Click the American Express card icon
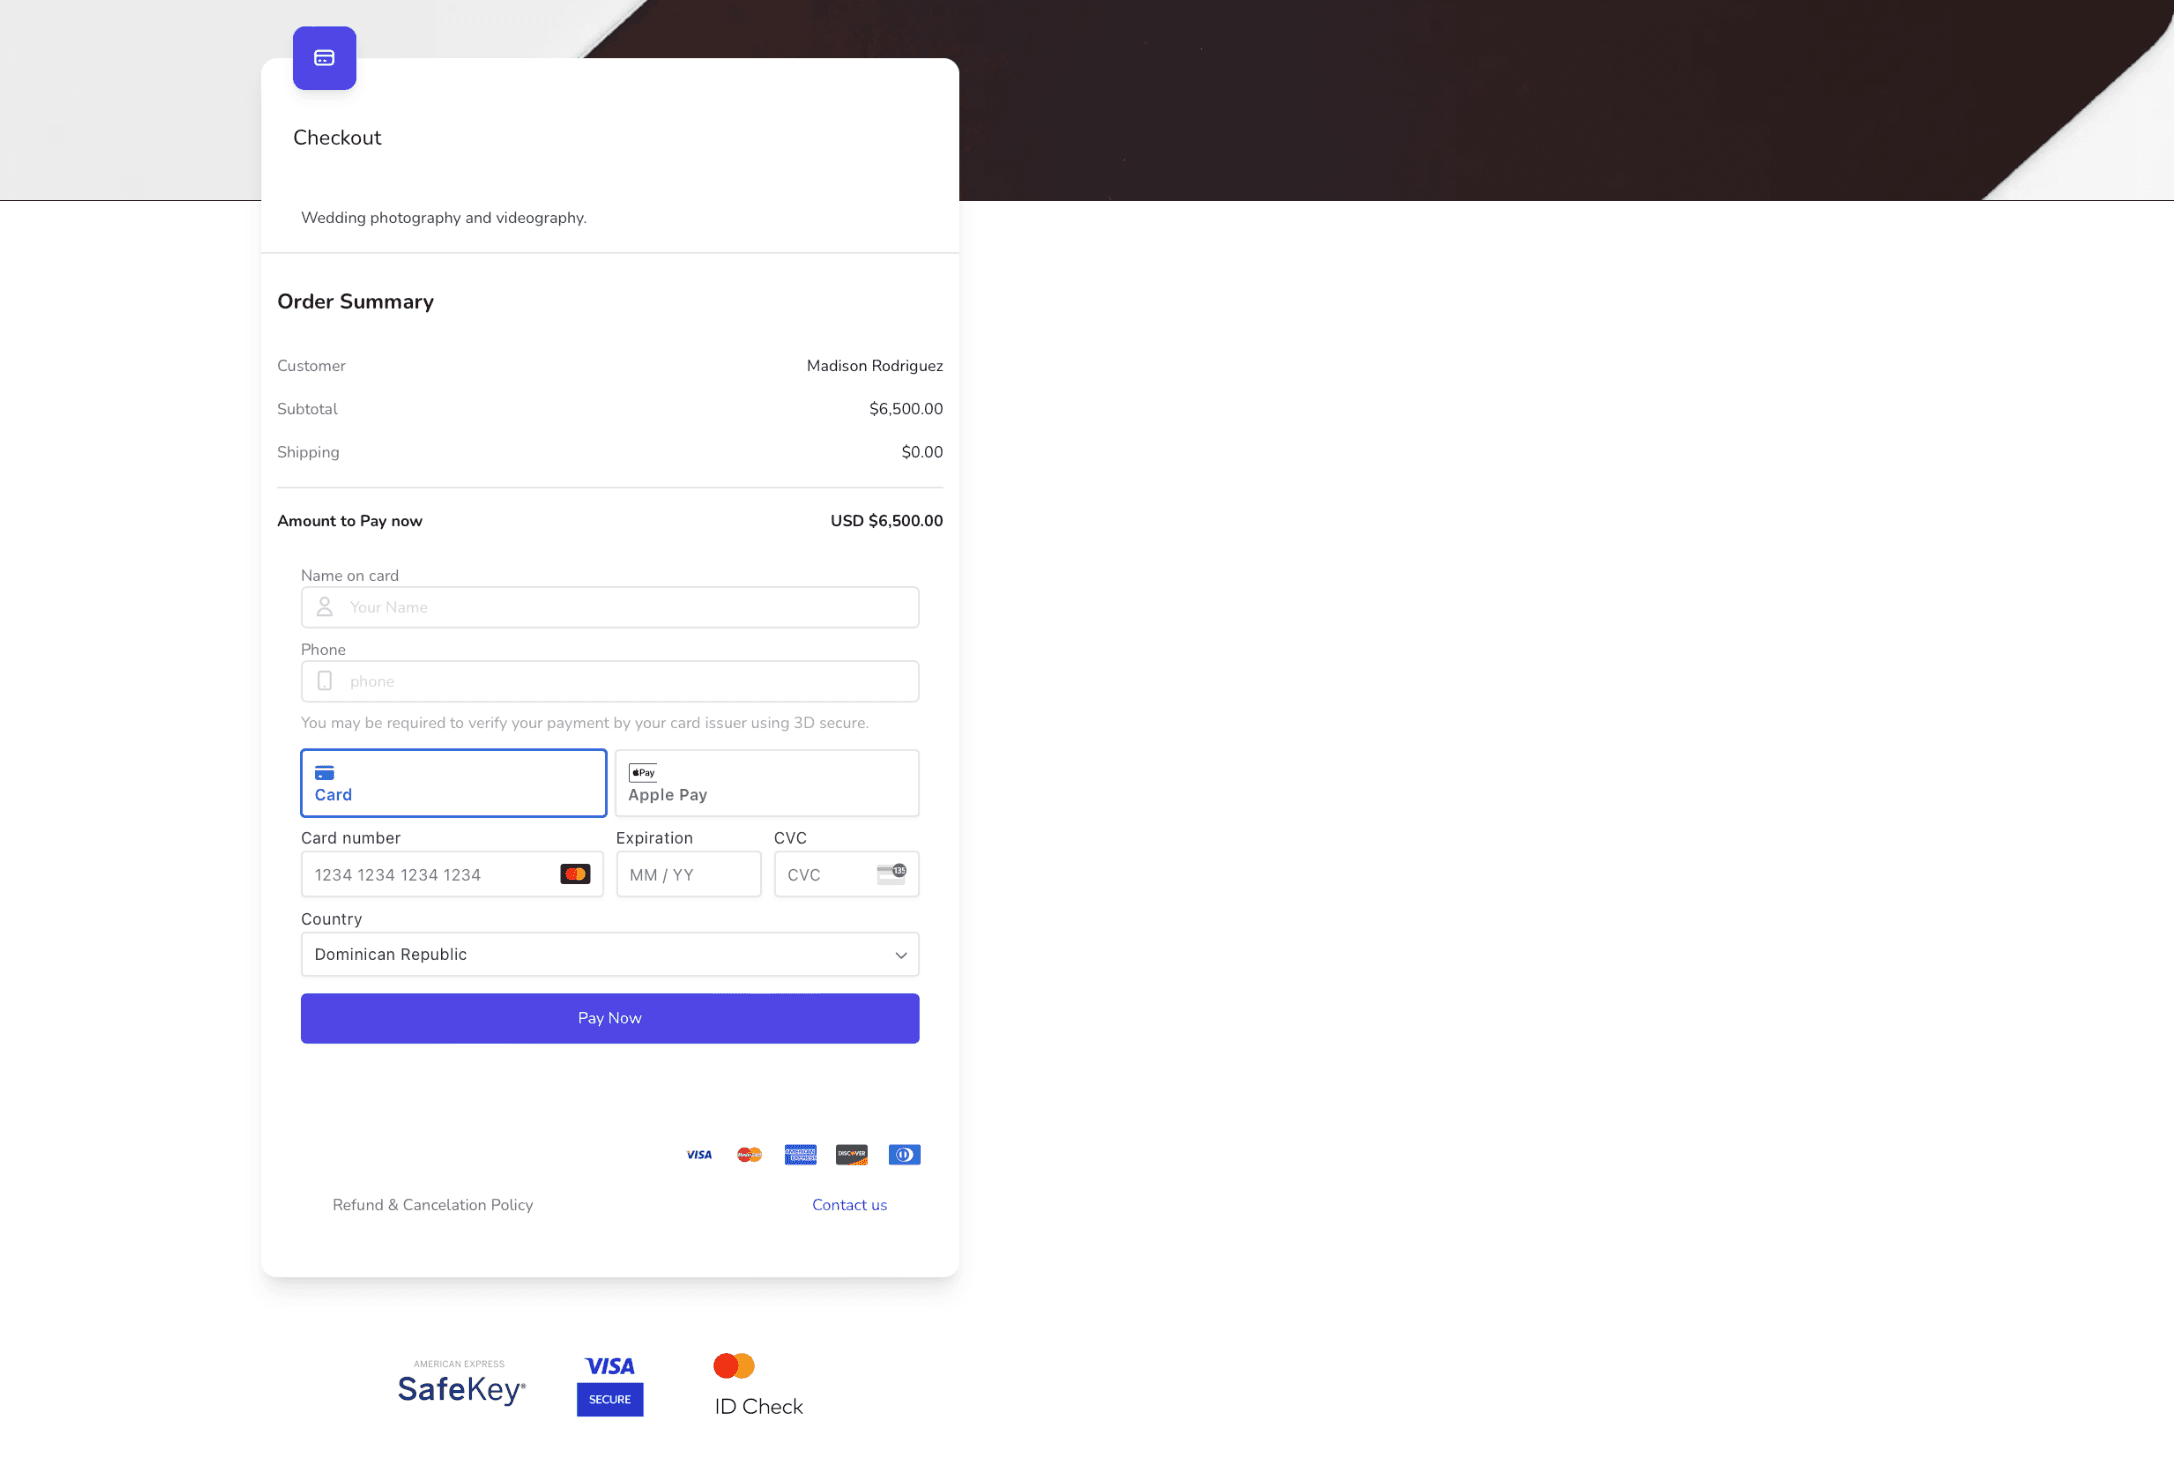This screenshot has height=1464, width=2174. click(x=800, y=1155)
